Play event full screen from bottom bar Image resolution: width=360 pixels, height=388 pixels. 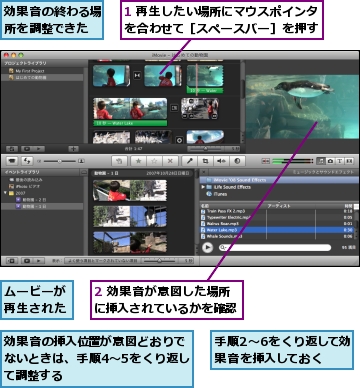pos(27,261)
